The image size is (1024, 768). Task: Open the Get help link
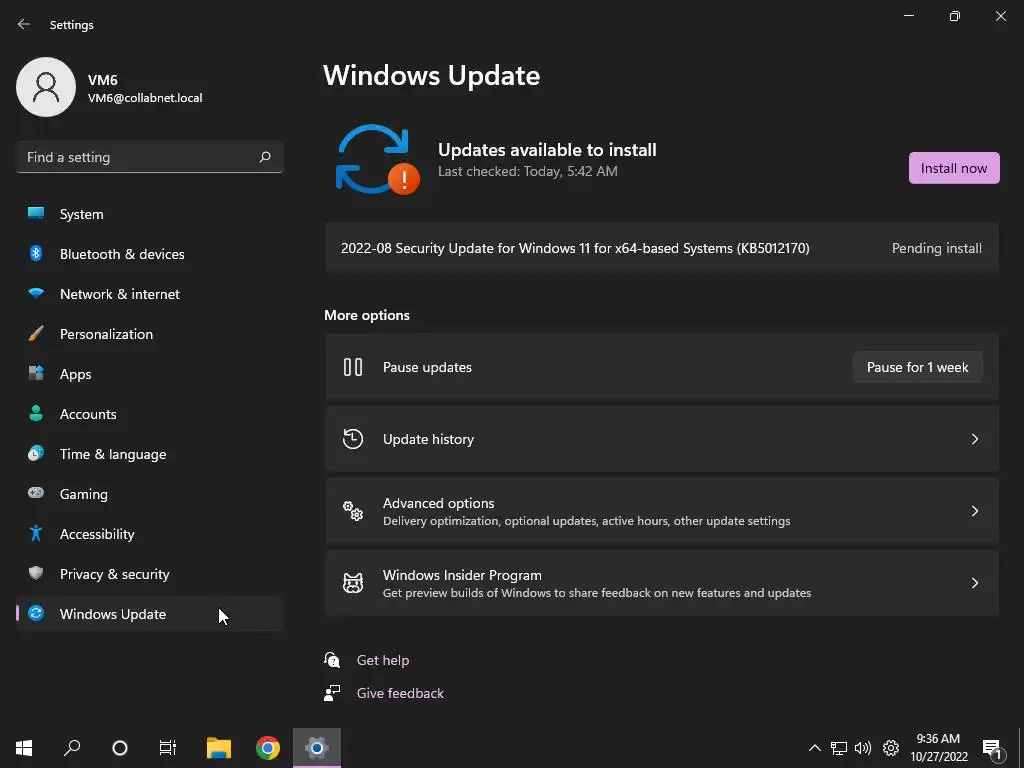(x=383, y=660)
